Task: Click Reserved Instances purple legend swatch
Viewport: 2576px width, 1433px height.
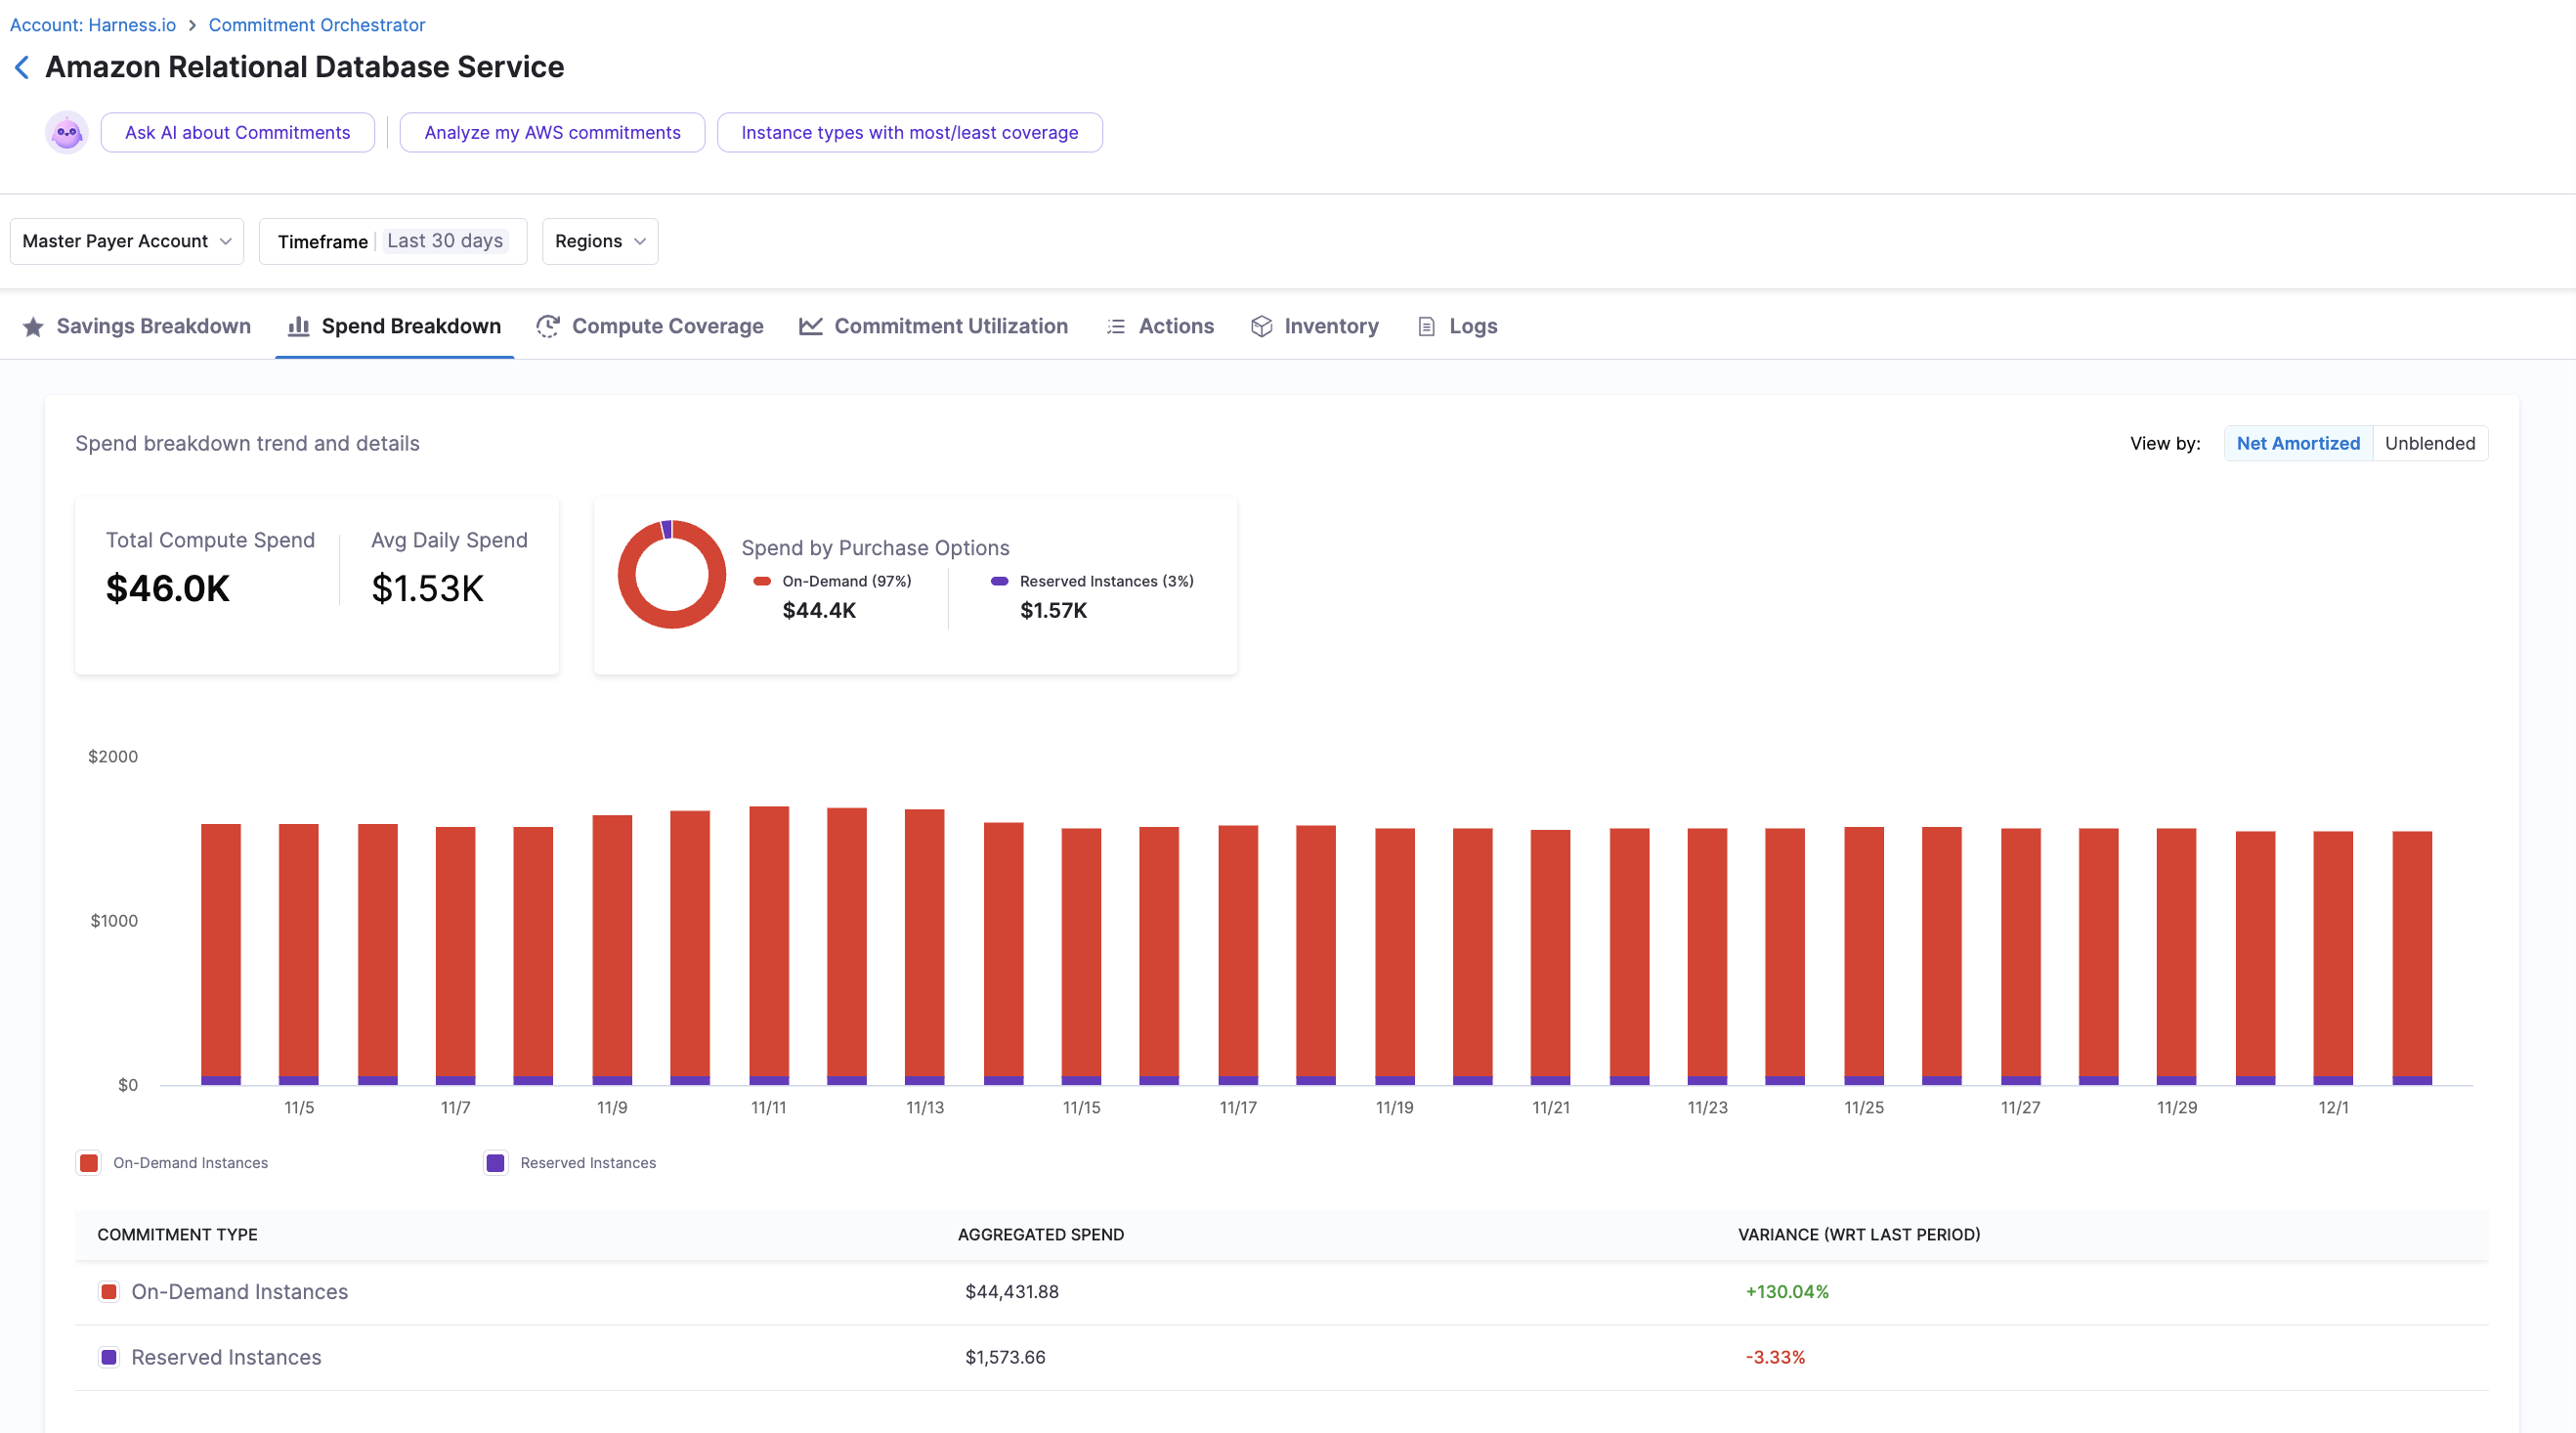Action: [x=495, y=1162]
